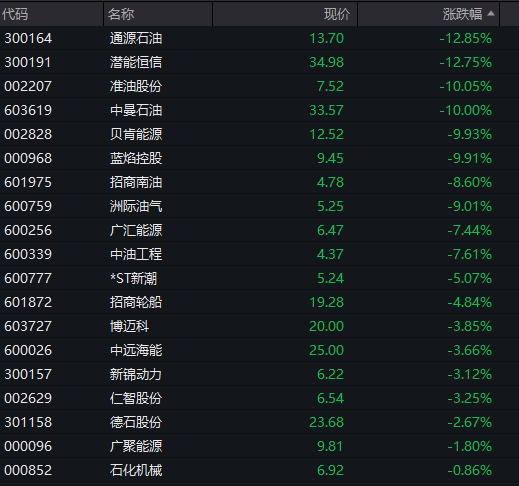Click change value -10.05%
Viewport: 519px width, 486px height.
pos(465,86)
